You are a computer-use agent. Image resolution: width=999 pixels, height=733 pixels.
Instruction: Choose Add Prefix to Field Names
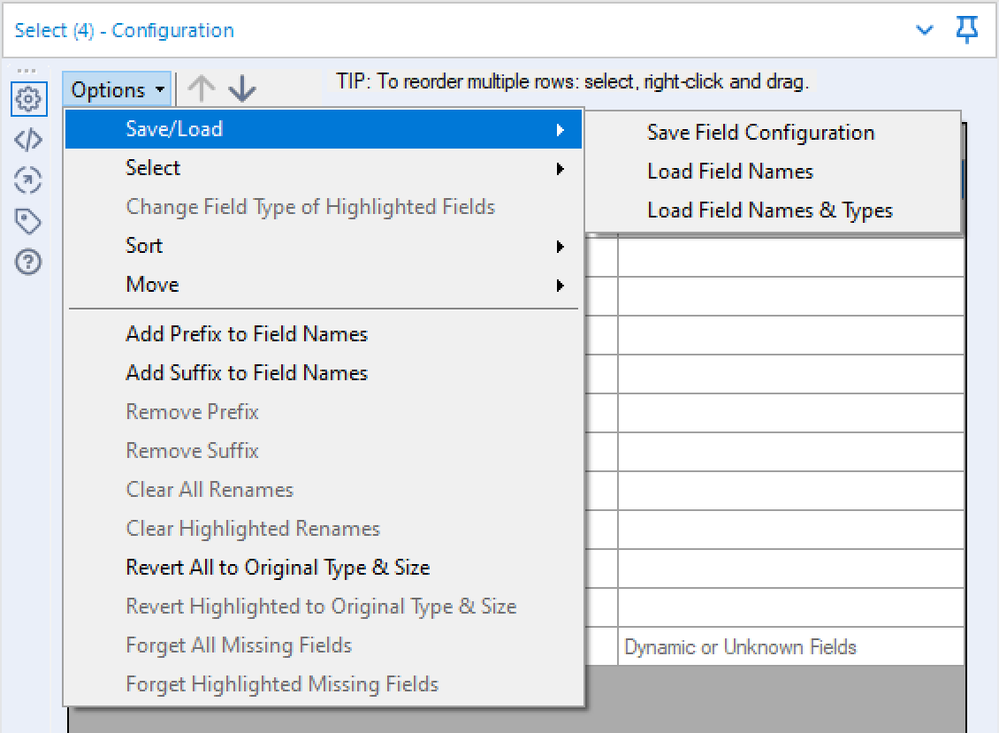[246, 334]
